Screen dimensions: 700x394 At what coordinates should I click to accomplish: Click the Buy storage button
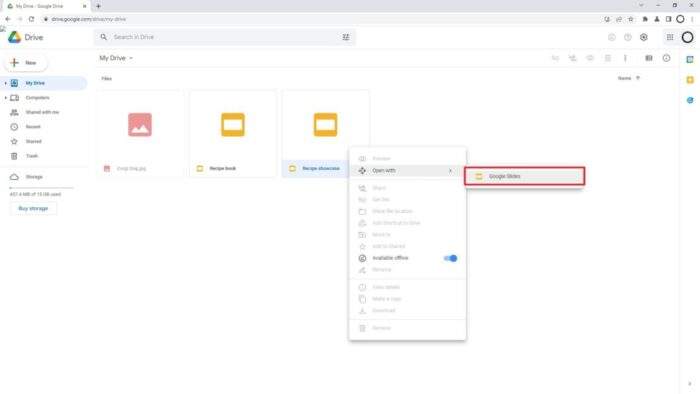(33, 208)
